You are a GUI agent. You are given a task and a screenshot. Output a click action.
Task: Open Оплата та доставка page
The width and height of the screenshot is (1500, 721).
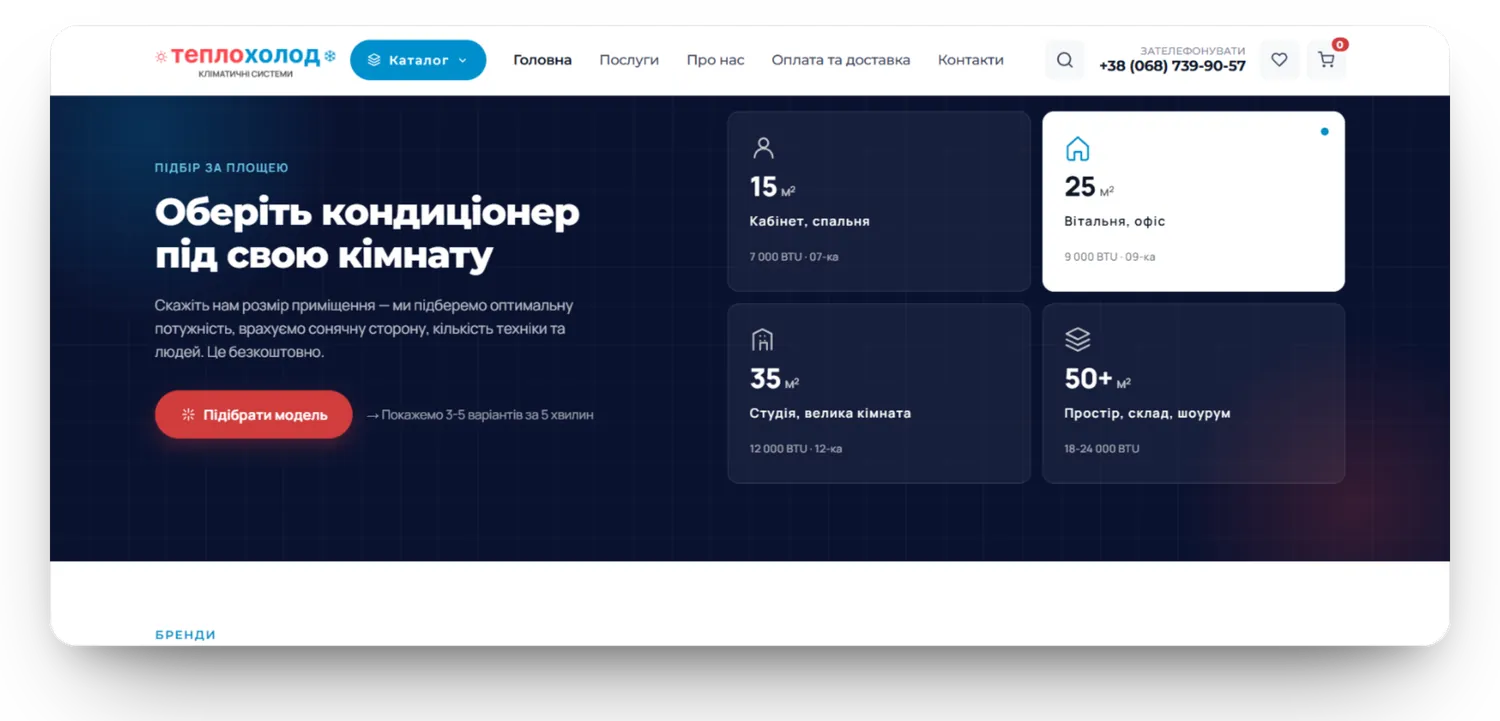tap(841, 60)
